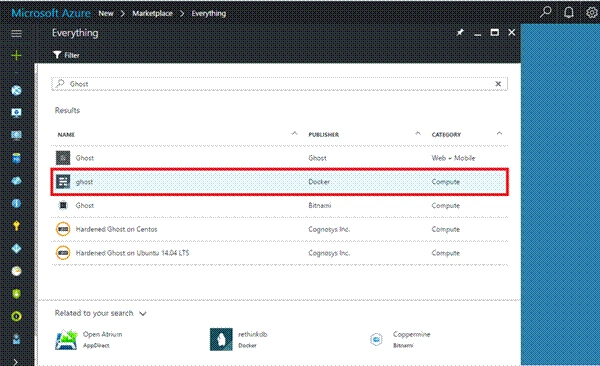Open the gauge Monitor sidebar icon
The height and width of the screenshot is (366, 600).
16,271
